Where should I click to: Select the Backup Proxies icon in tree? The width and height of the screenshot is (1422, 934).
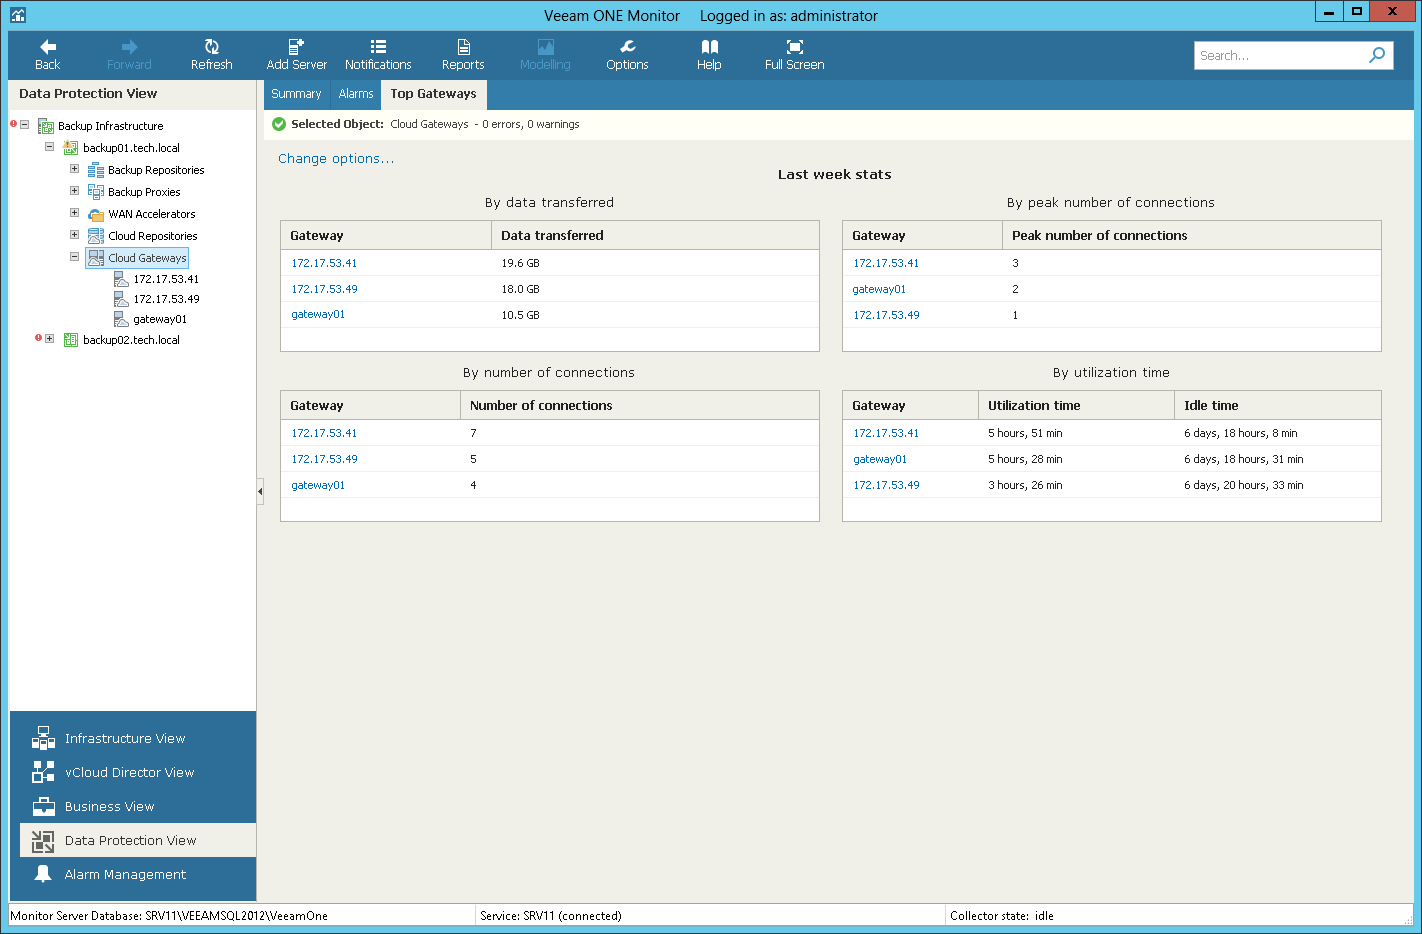click(x=96, y=192)
